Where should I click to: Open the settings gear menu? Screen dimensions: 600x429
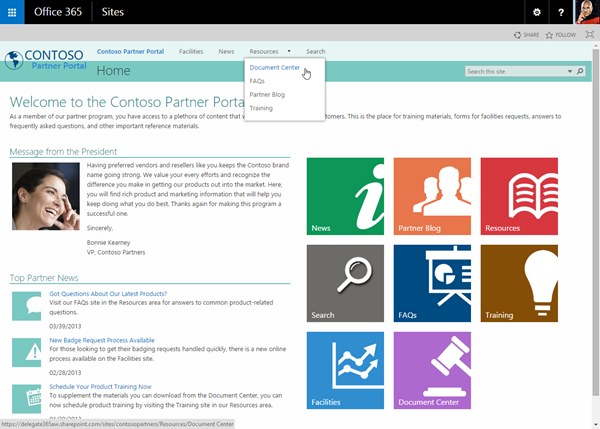point(537,12)
